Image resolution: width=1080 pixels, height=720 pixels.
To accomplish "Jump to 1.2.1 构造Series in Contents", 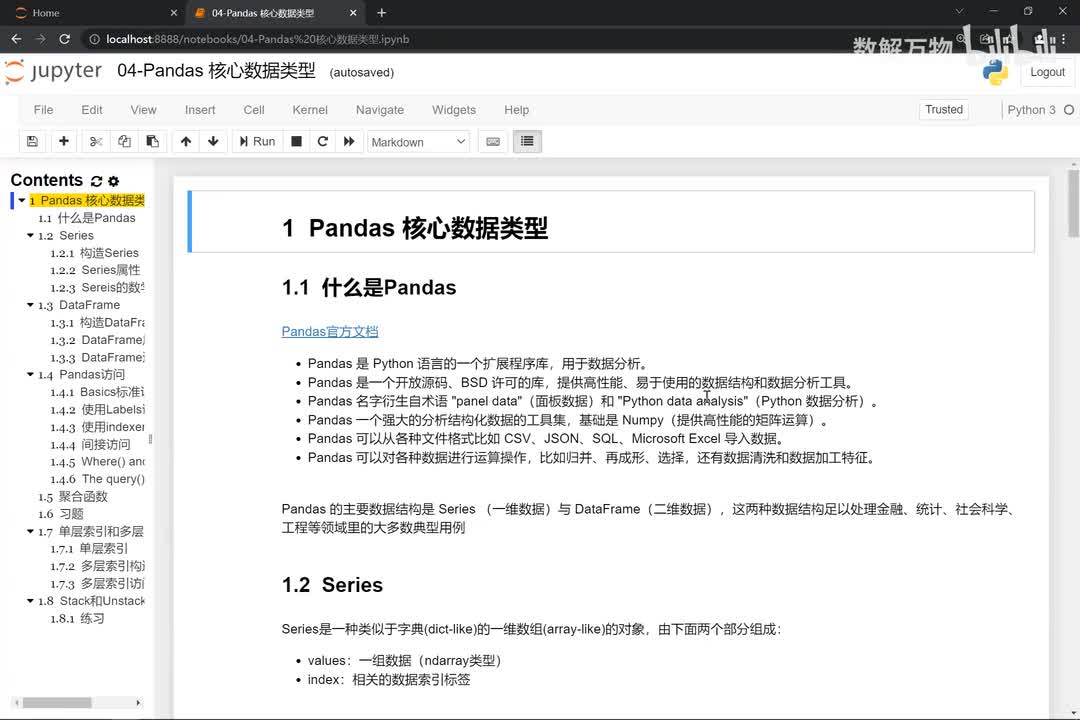I will point(94,253).
